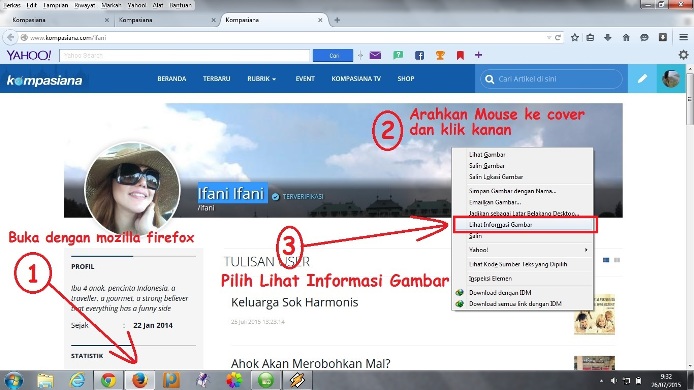
Task: Open File Explorer from taskbar
Action: pos(45,380)
